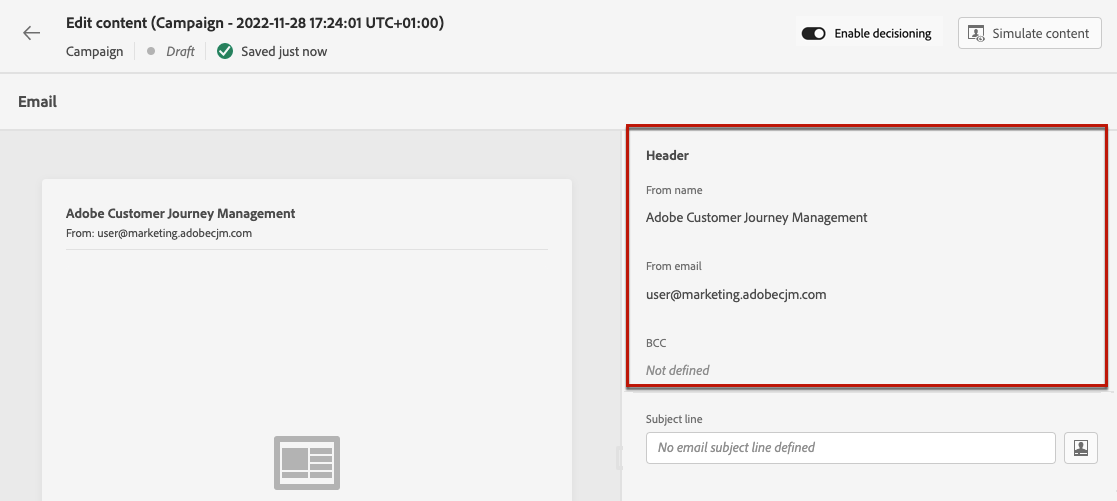Click the BCC Not defined value
1117x501 pixels.
click(x=677, y=371)
